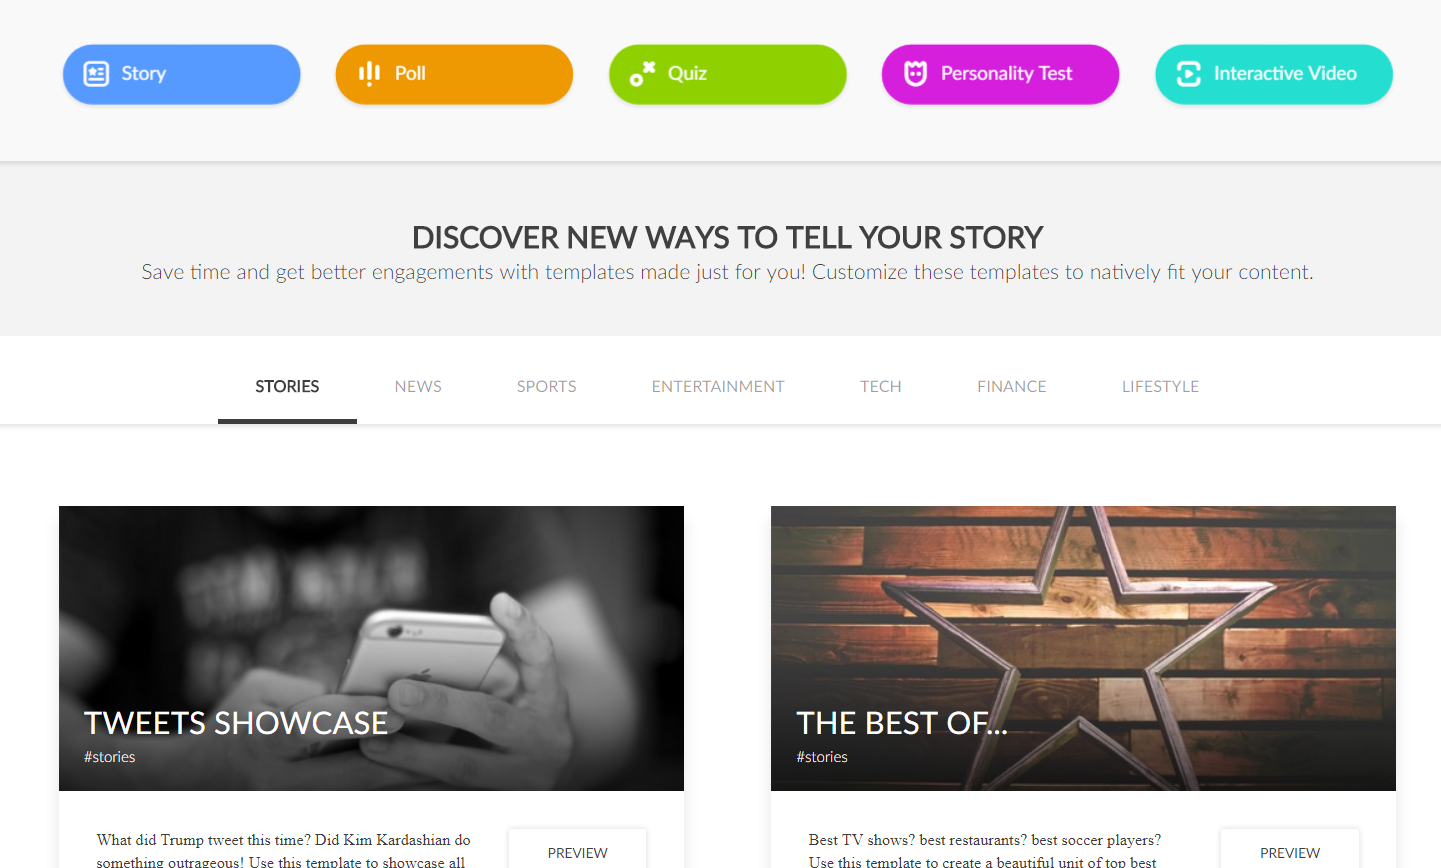This screenshot has width=1441, height=868.
Task: Switch to the Finance tab
Action: tap(1011, 386)
